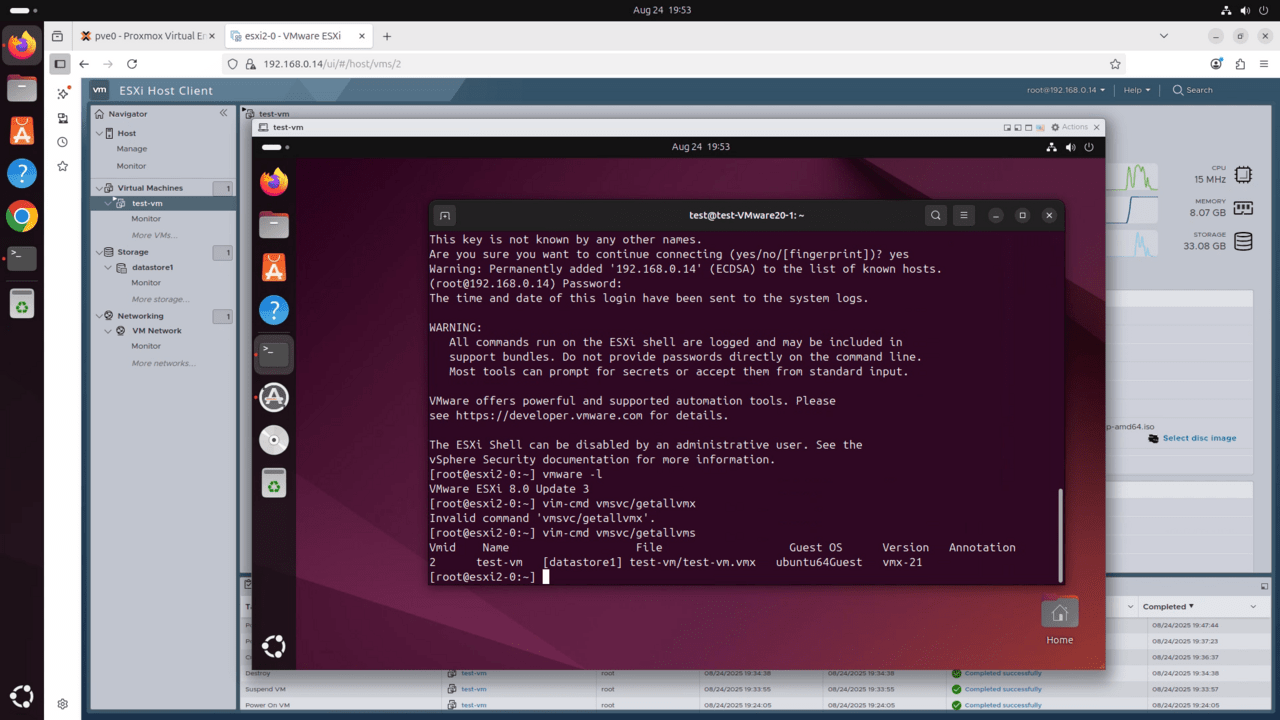
Task: Click disc icon in guest VM dock
Action: coord(274,440)
